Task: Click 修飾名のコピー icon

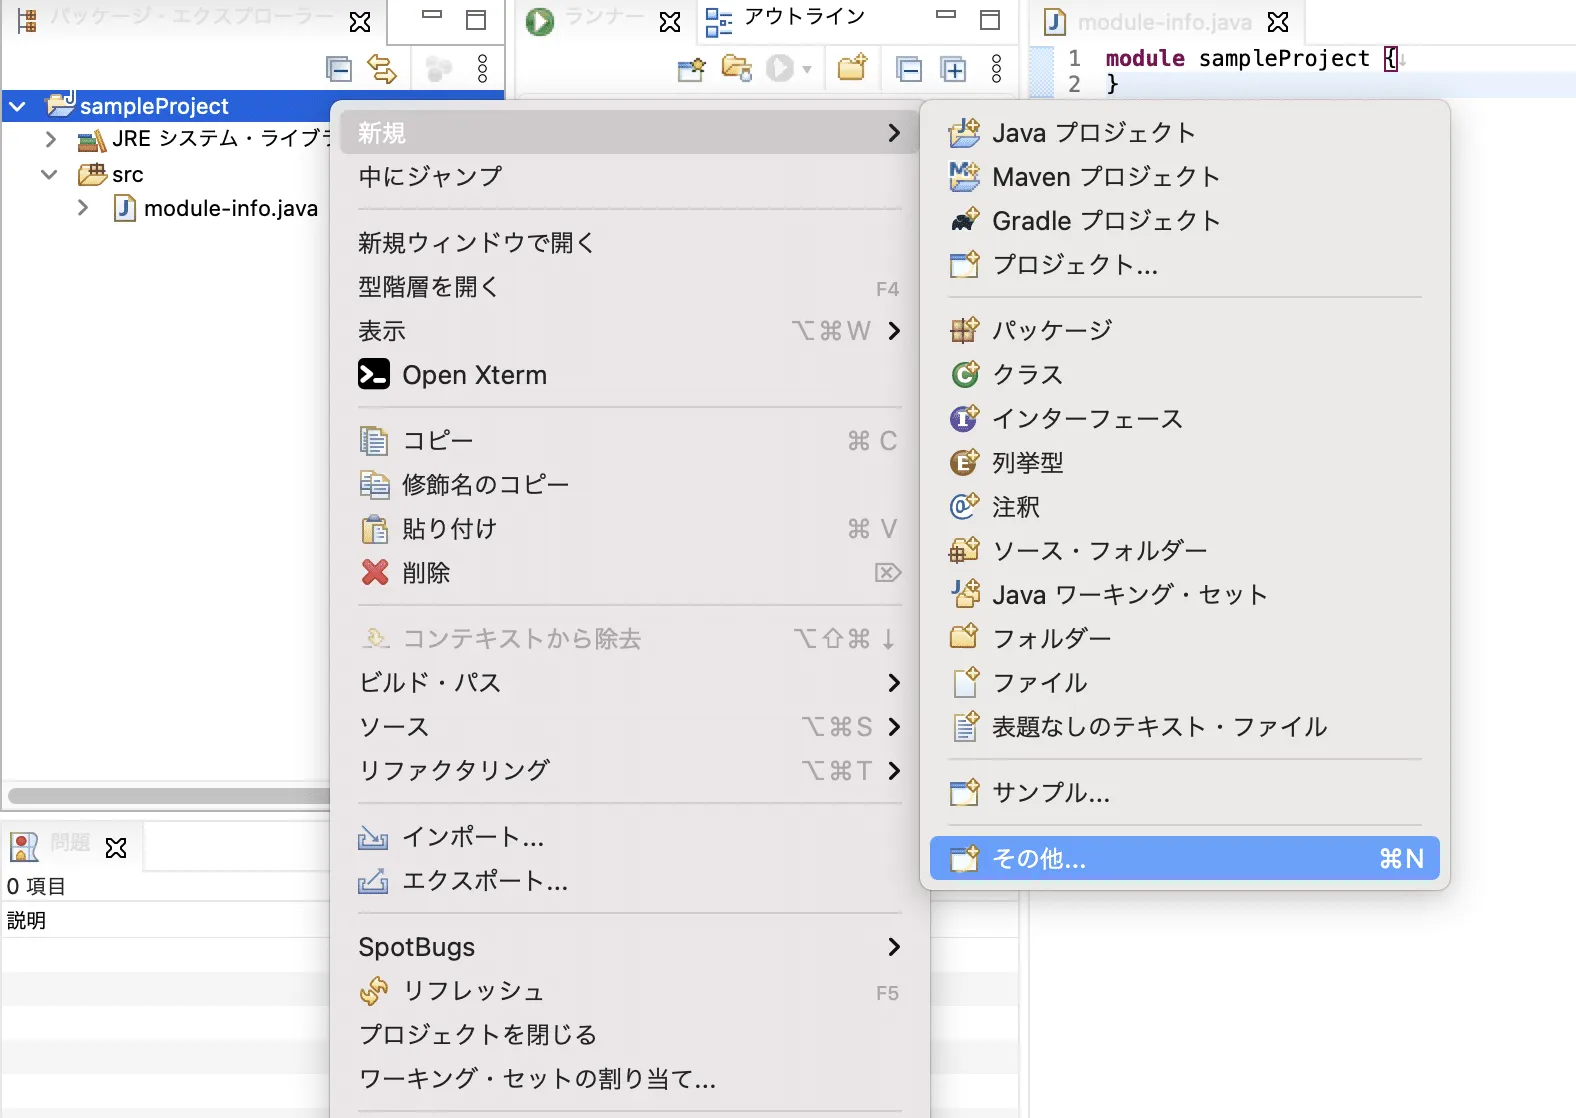Action: tap(374, 485)
